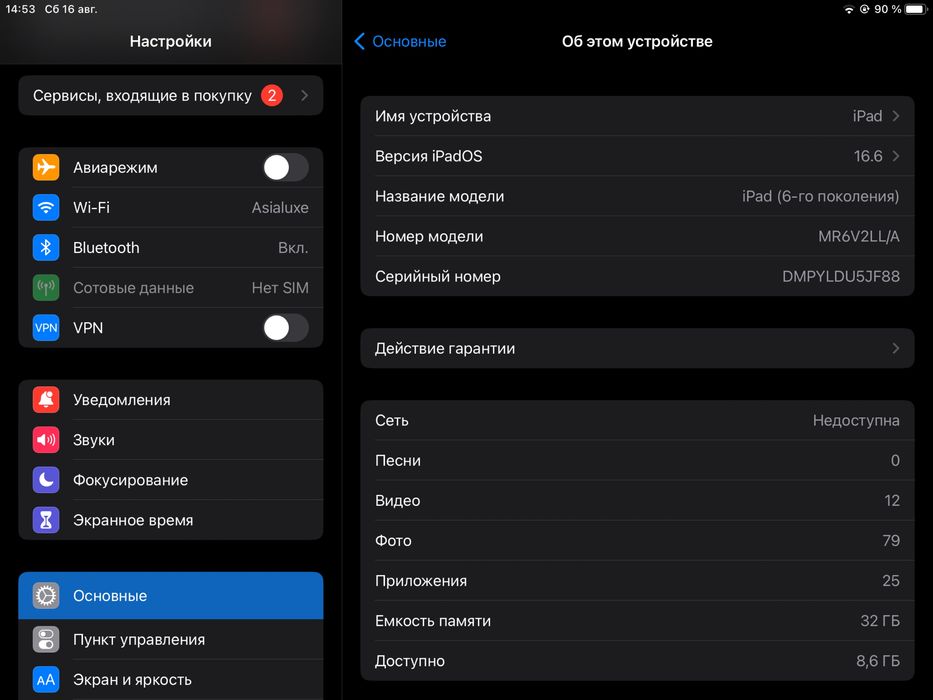Viewport: 933px width, 700px height.
Task: Tap the Серийный номер label
Action: (x=437, y=276)
